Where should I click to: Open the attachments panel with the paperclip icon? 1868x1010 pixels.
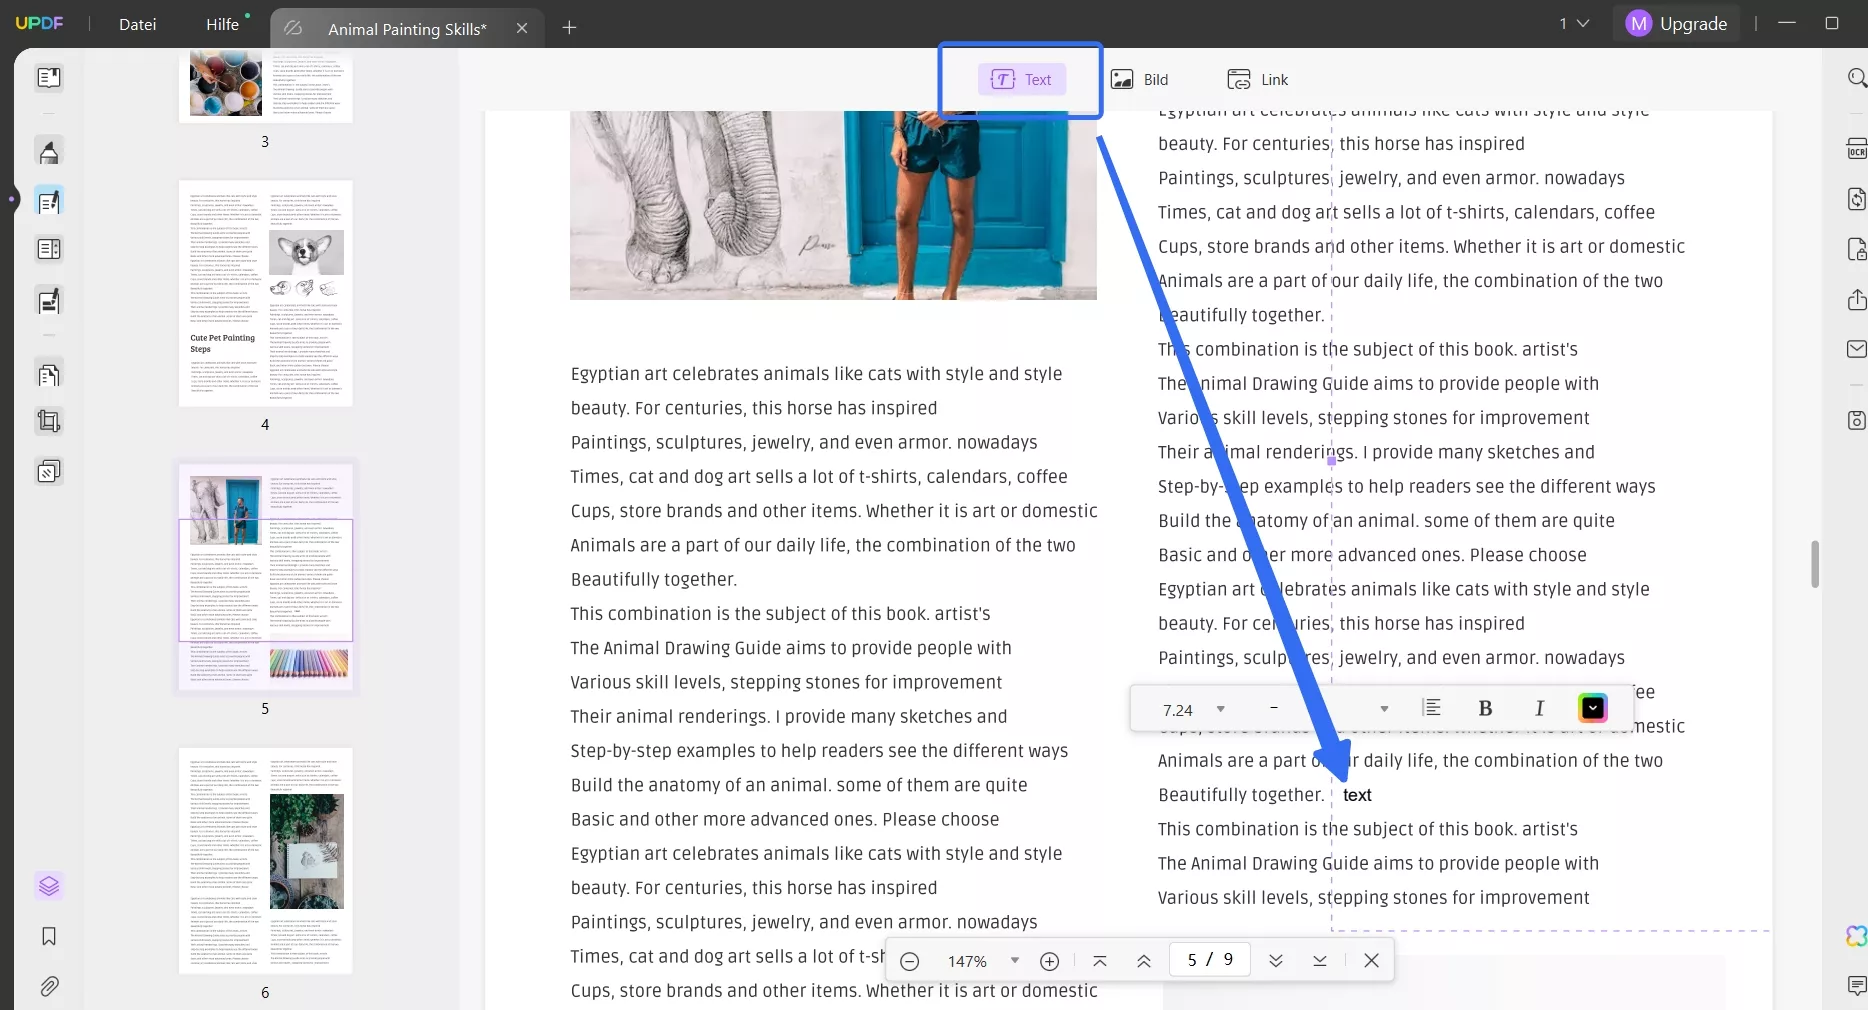tap(48, 987)
